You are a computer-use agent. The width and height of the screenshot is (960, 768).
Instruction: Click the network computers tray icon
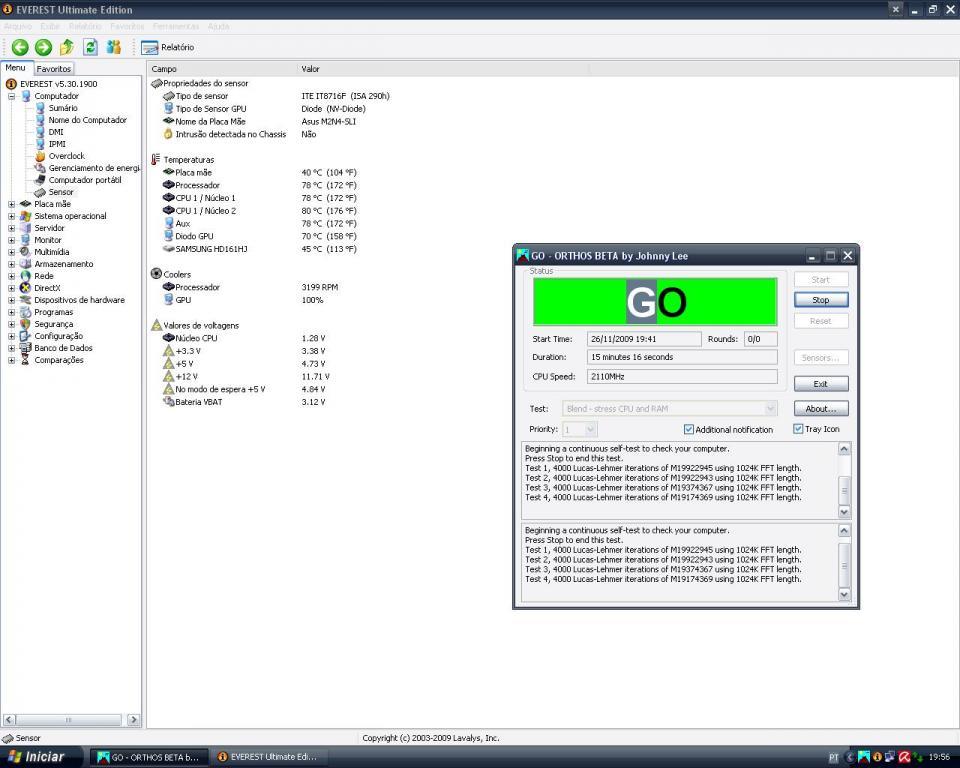[x=890, y=757]
